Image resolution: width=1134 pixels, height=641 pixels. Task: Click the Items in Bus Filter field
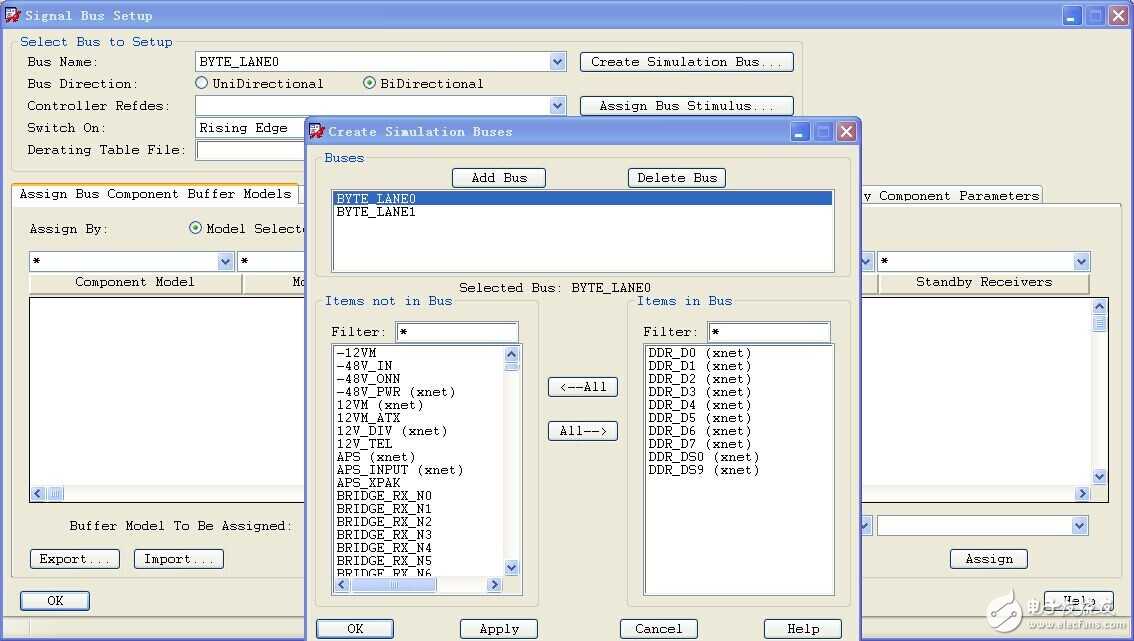pyautogui.click(x=768, y=332)
